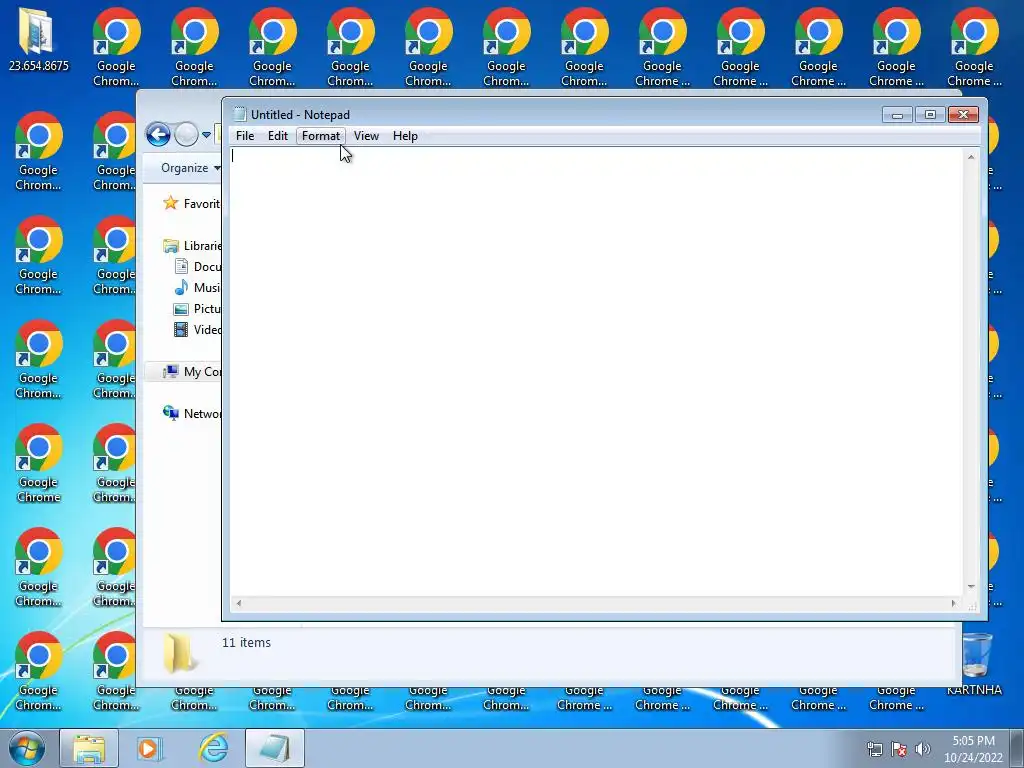Open the Pictures library in Explorer
This screenshot has width=1024, height=768.
[x=198, y=308]
